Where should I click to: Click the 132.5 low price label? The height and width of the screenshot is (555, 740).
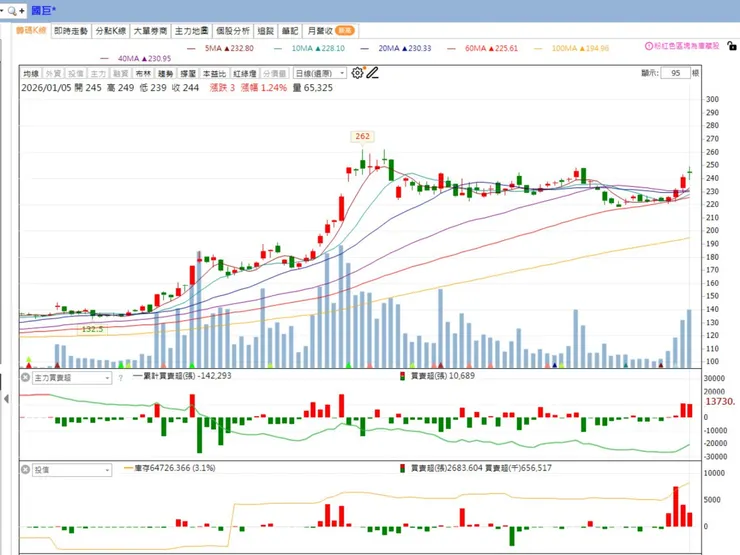[92, 329]
